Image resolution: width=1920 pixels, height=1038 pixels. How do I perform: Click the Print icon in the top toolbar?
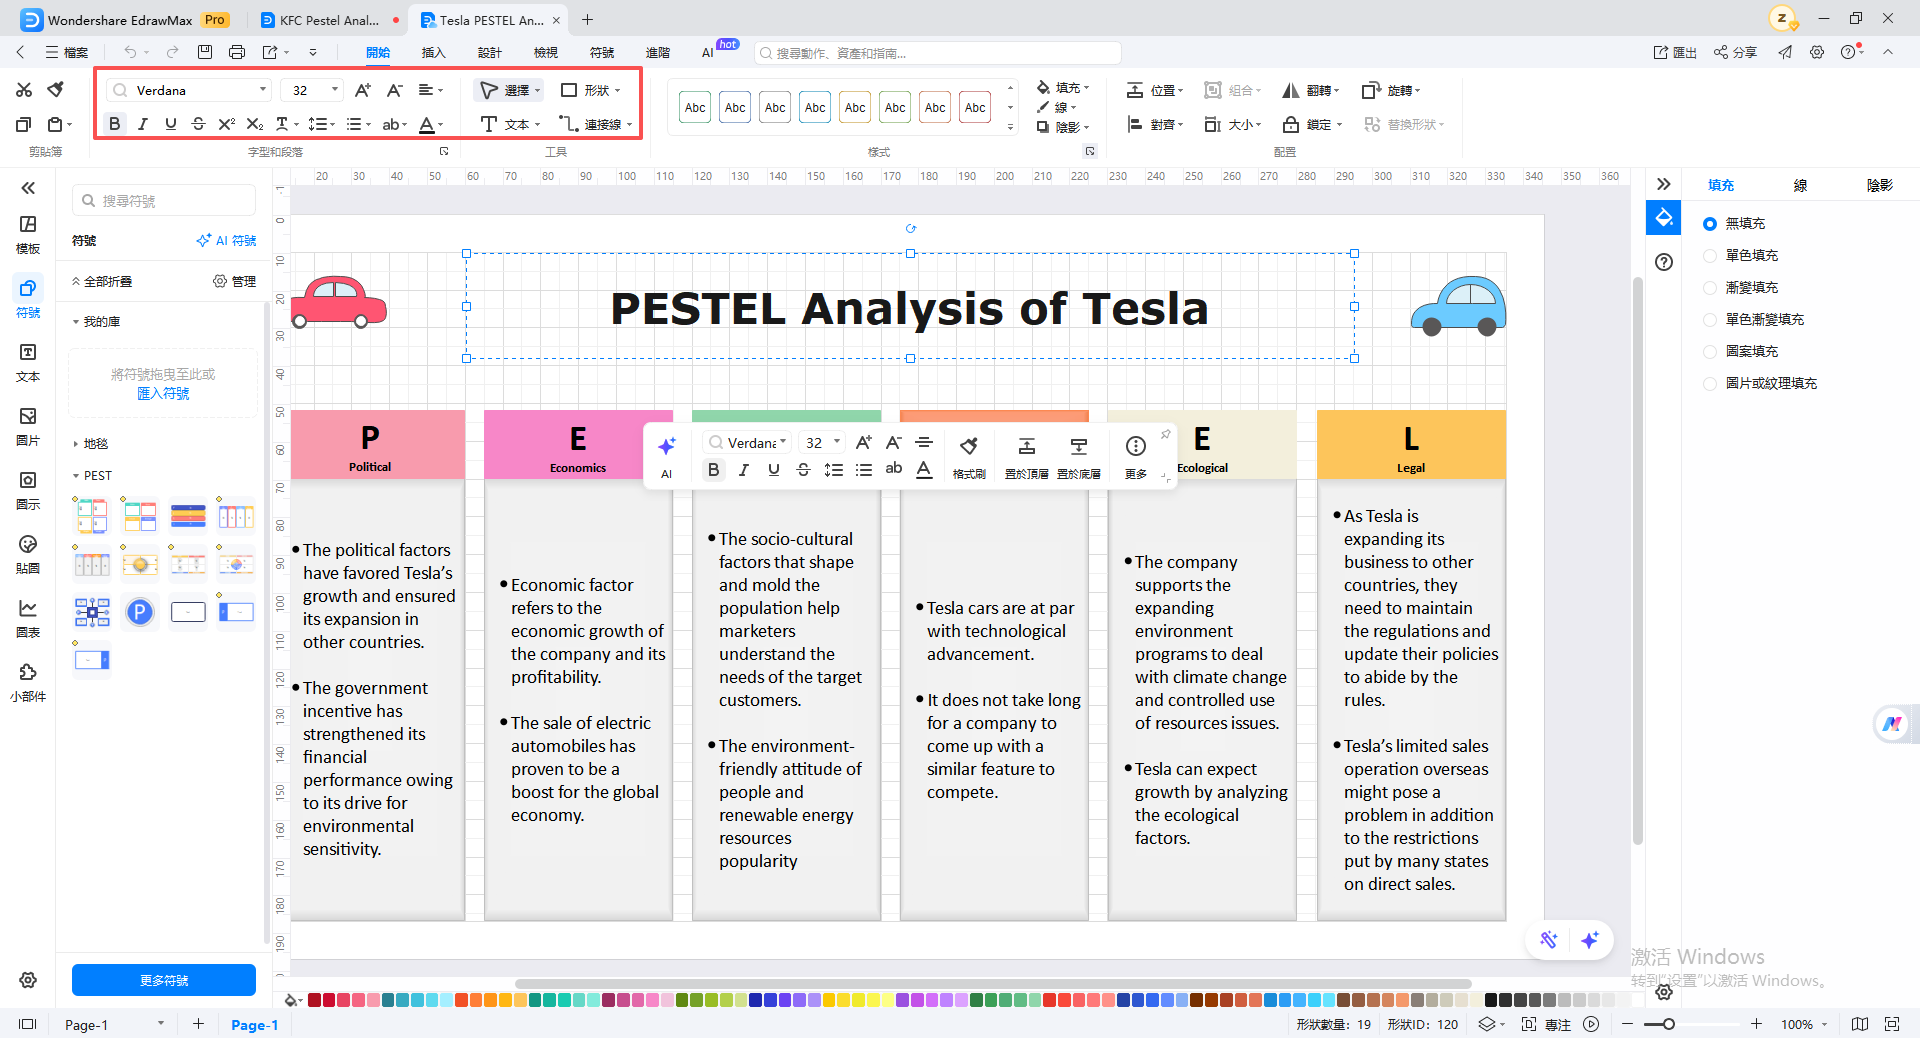(237, 52)
